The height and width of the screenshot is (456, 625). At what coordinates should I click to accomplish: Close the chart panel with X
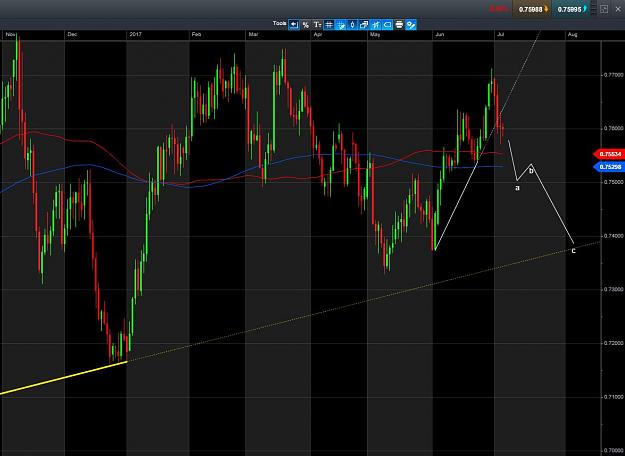(x=618, y=9)
